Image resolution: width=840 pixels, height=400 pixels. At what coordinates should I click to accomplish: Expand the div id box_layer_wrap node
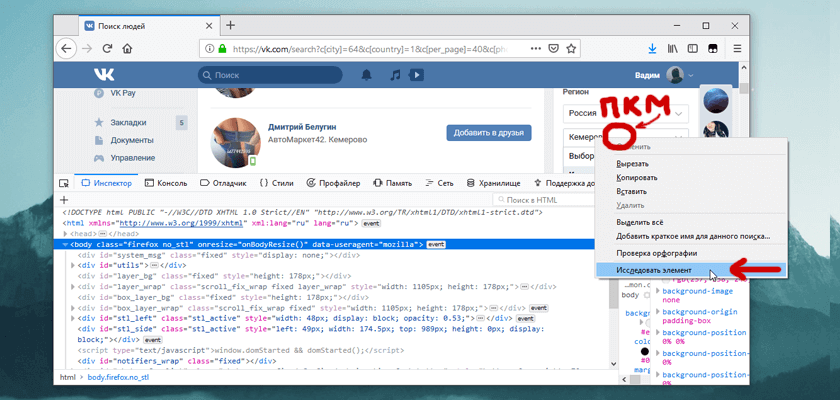(73, 308)
